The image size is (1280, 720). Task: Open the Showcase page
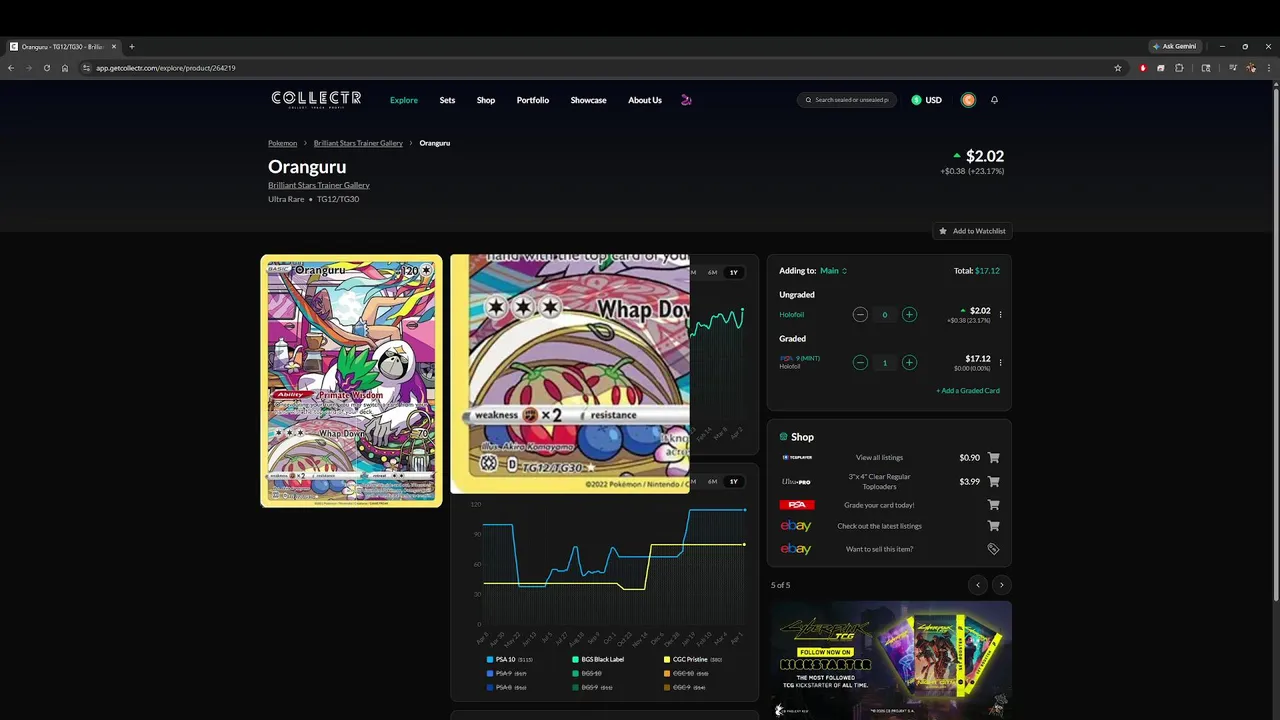(x=588, y=100)
